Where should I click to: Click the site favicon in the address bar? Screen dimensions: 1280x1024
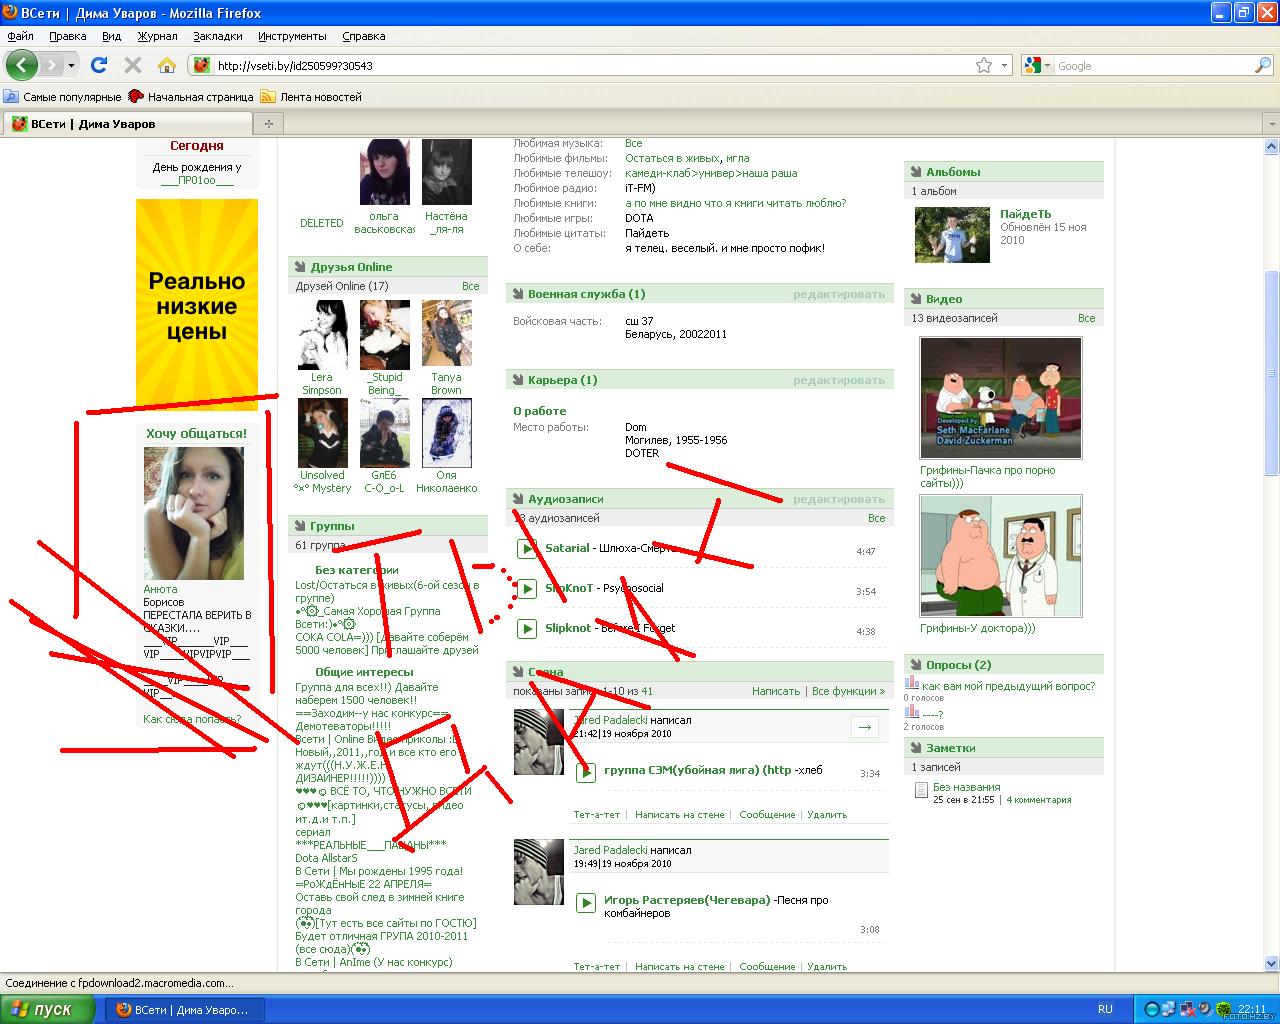coord(202,65)
